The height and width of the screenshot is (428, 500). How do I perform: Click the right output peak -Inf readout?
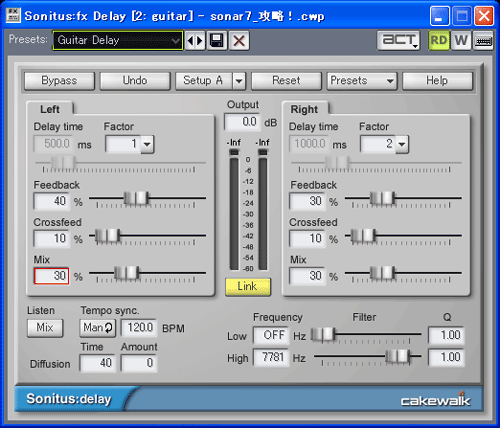point(263,143)
